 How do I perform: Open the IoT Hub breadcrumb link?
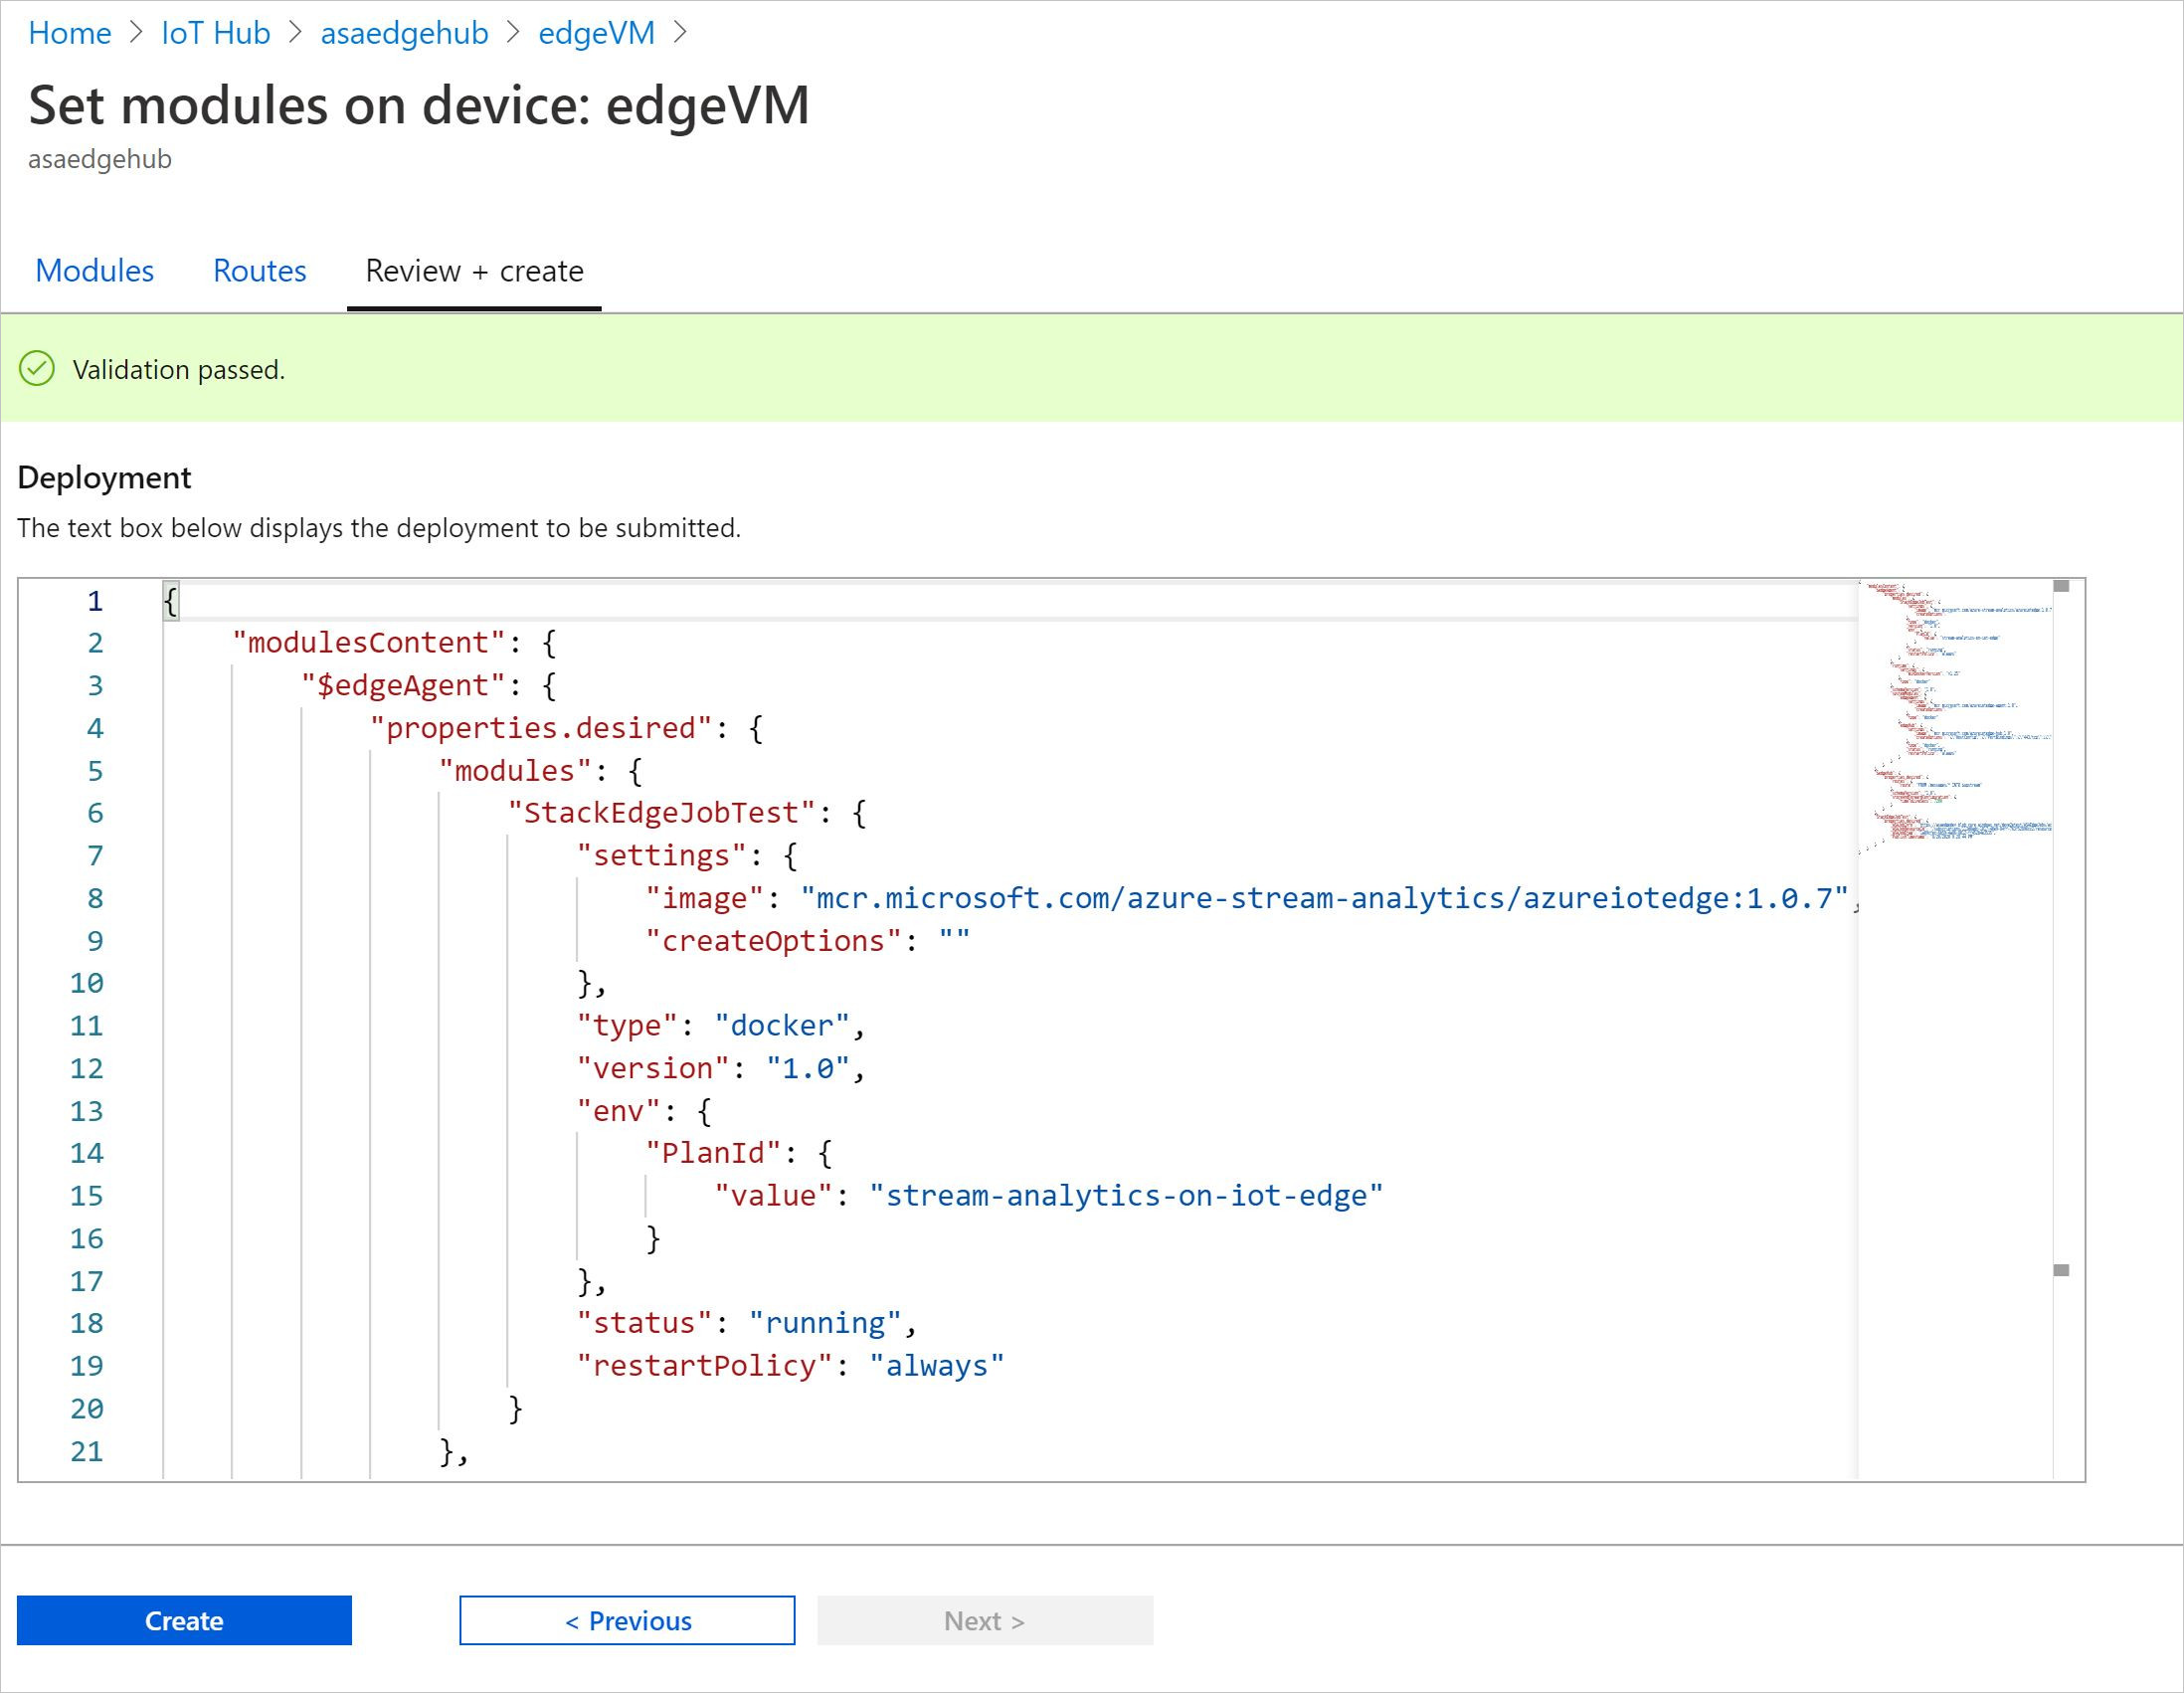coord(215,33)
